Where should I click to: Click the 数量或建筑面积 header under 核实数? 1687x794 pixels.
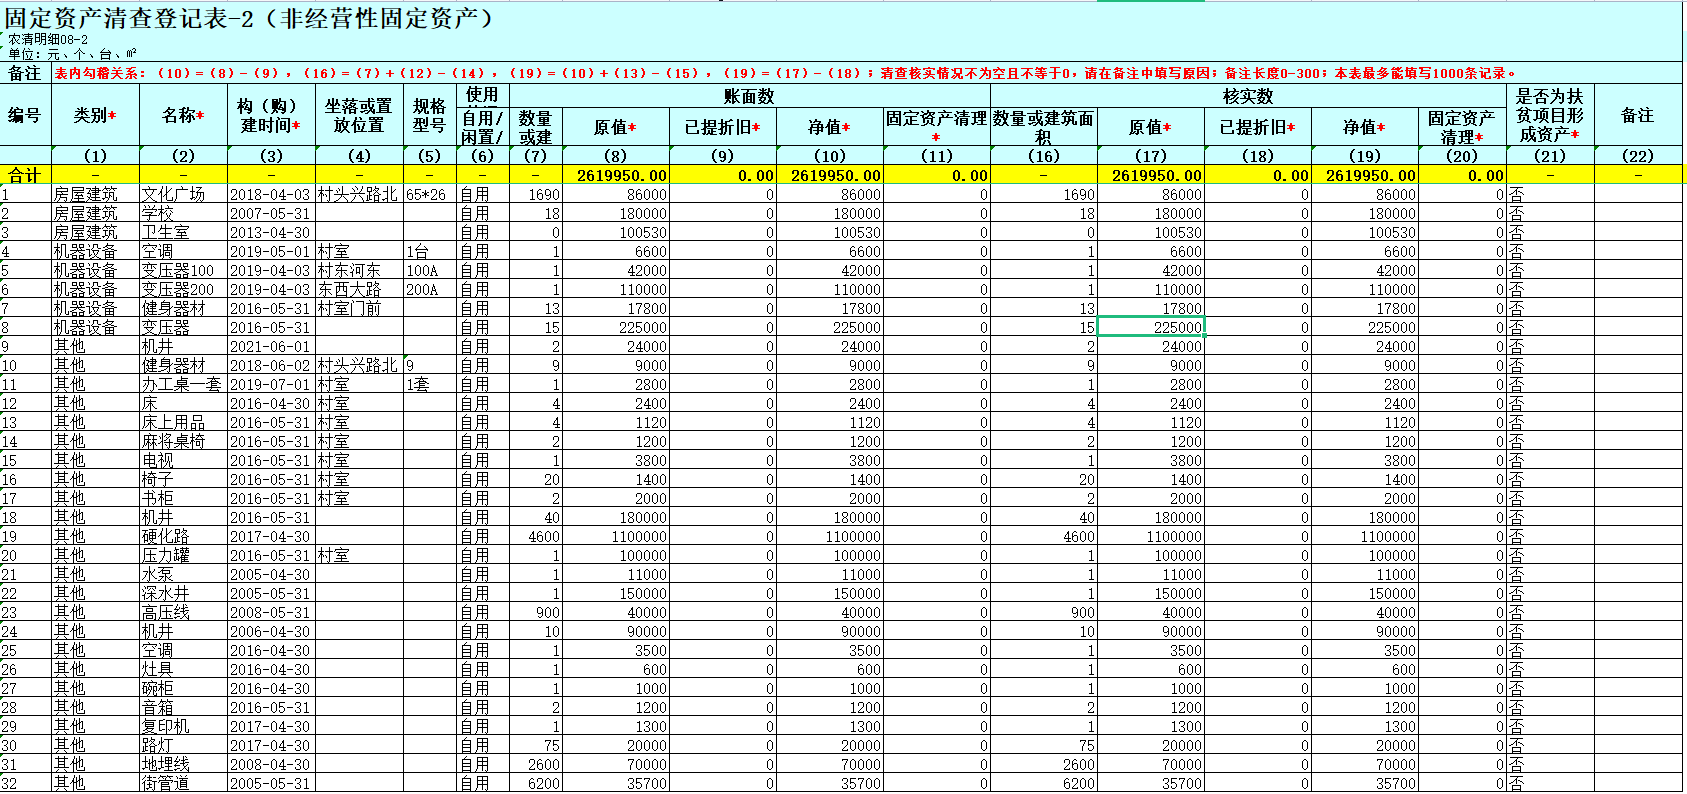coord(1043,127)
